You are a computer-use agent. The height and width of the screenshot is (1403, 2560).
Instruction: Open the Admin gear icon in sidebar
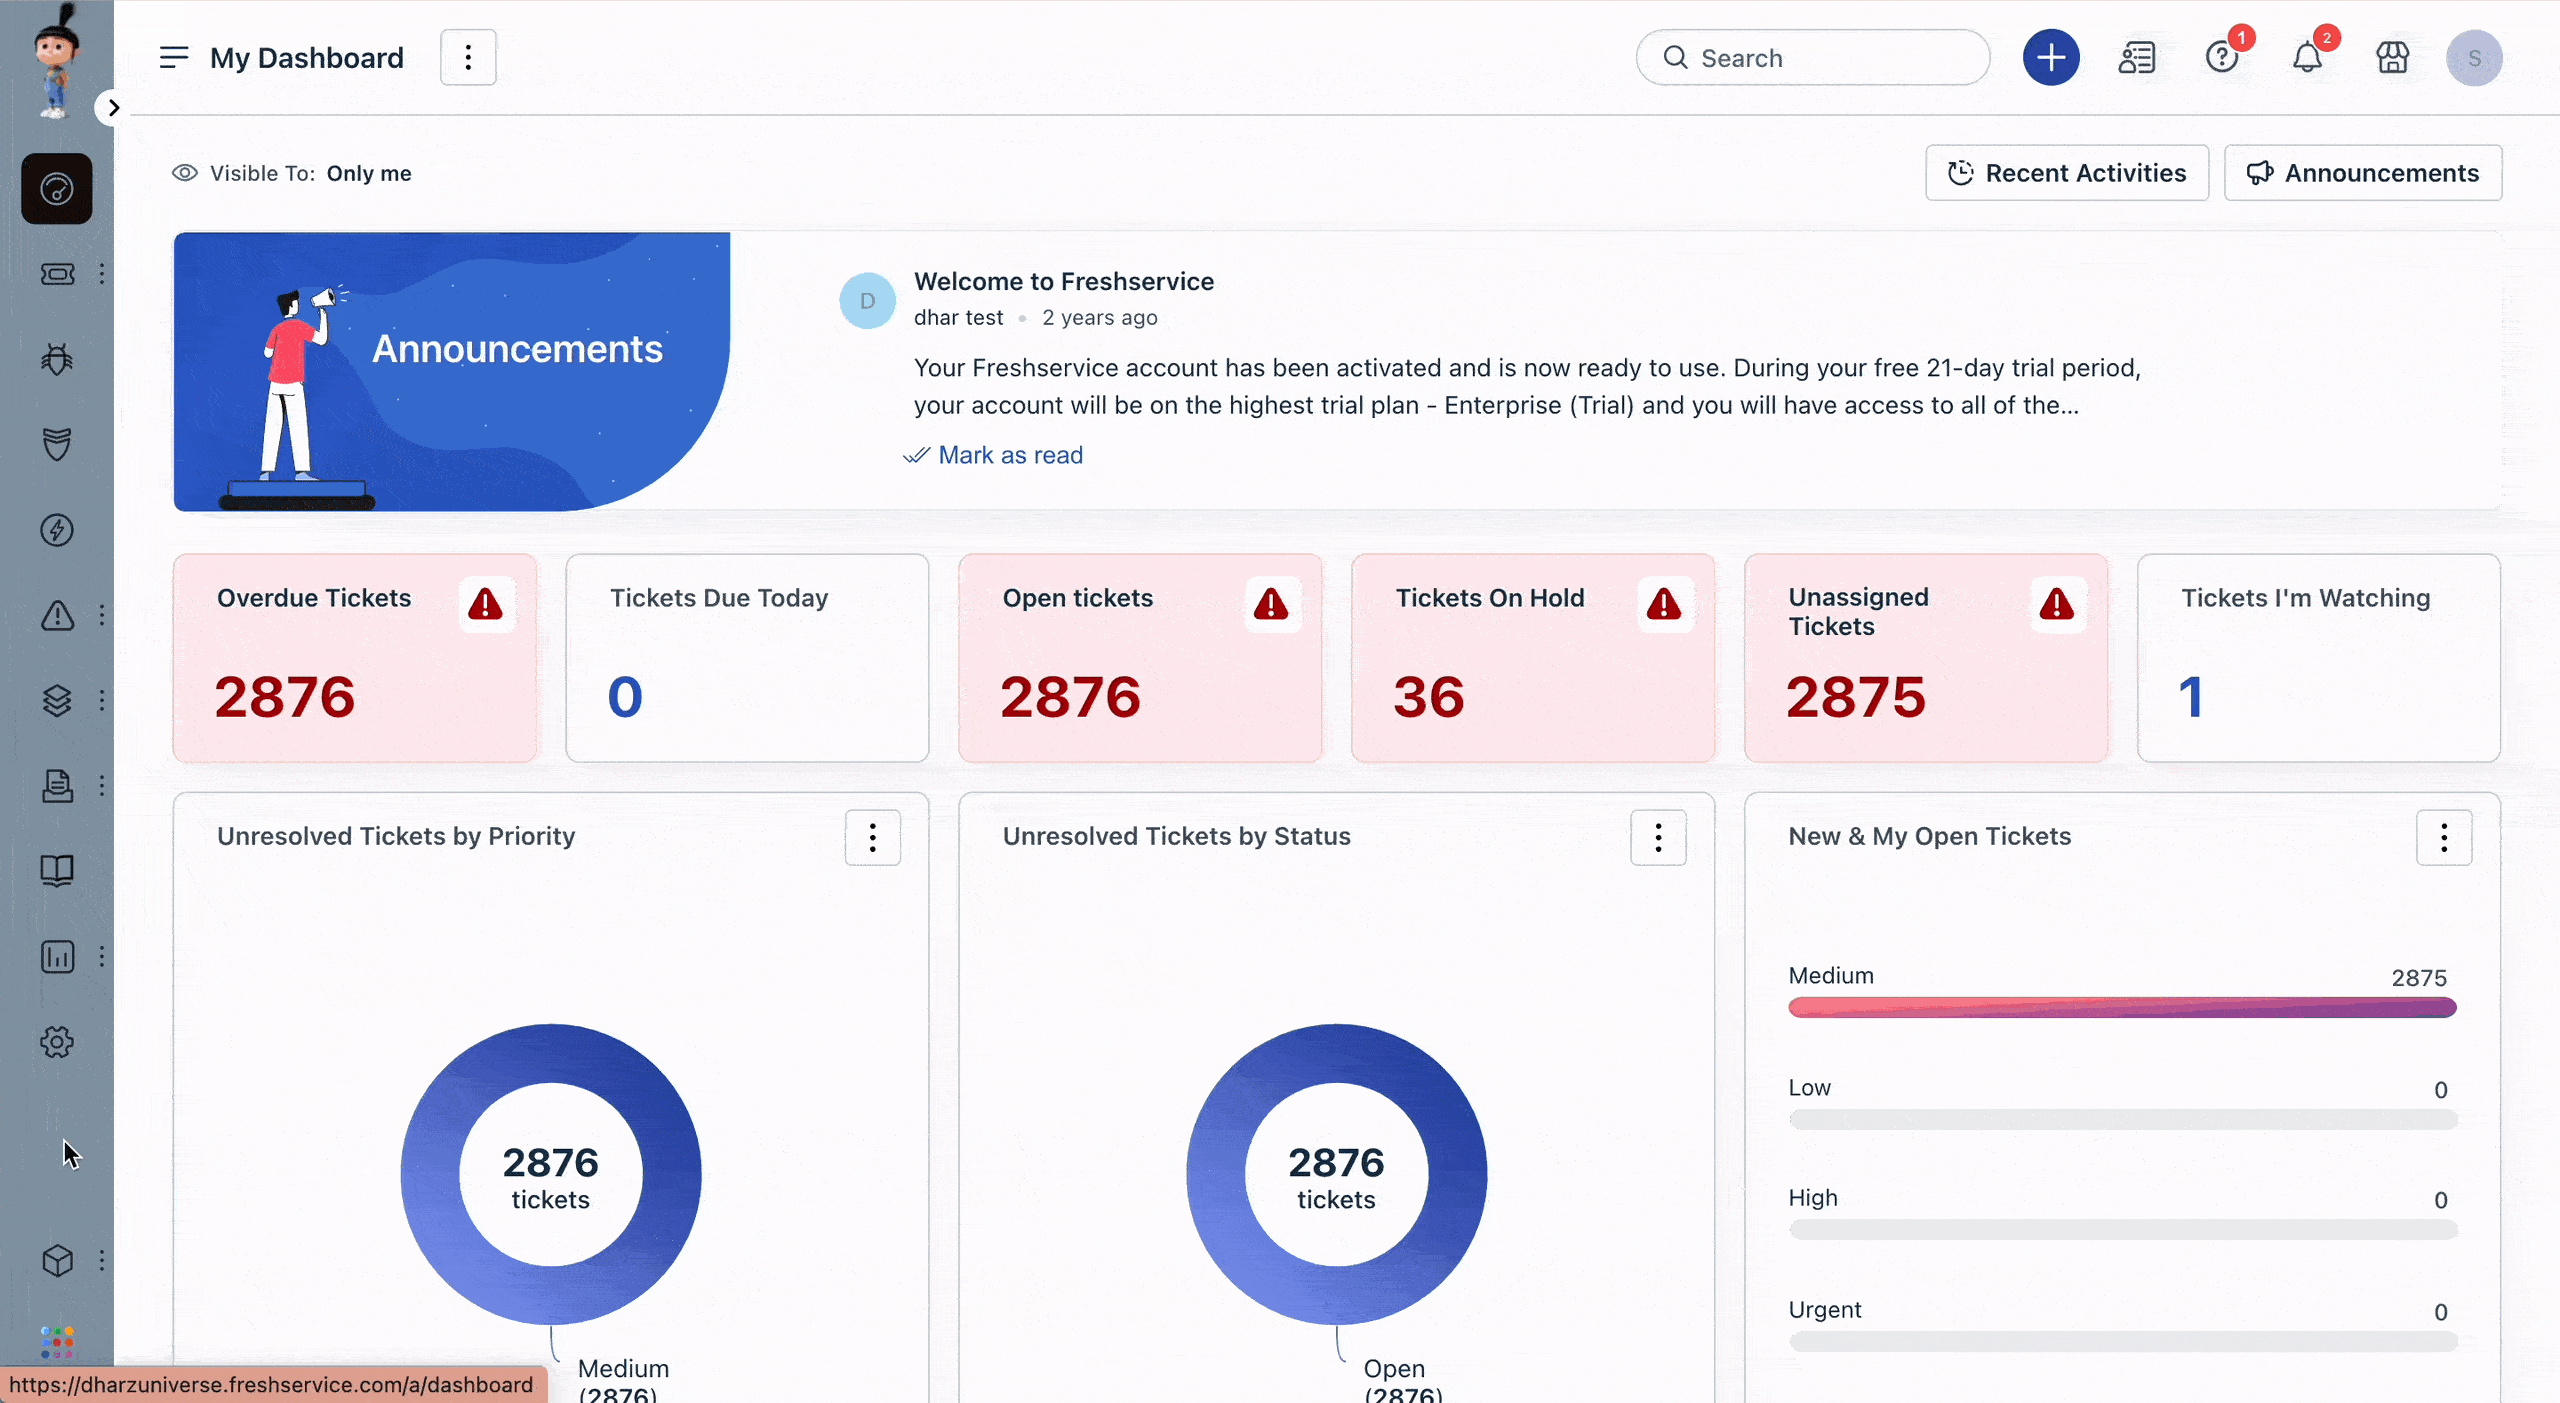click(x=57, y=1042)
